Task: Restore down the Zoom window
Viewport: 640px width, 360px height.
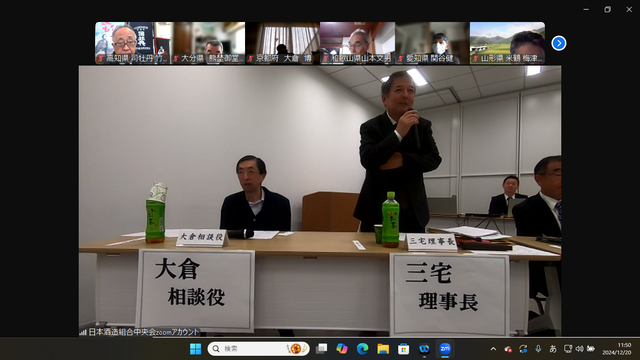Action: tap(607, 9)
